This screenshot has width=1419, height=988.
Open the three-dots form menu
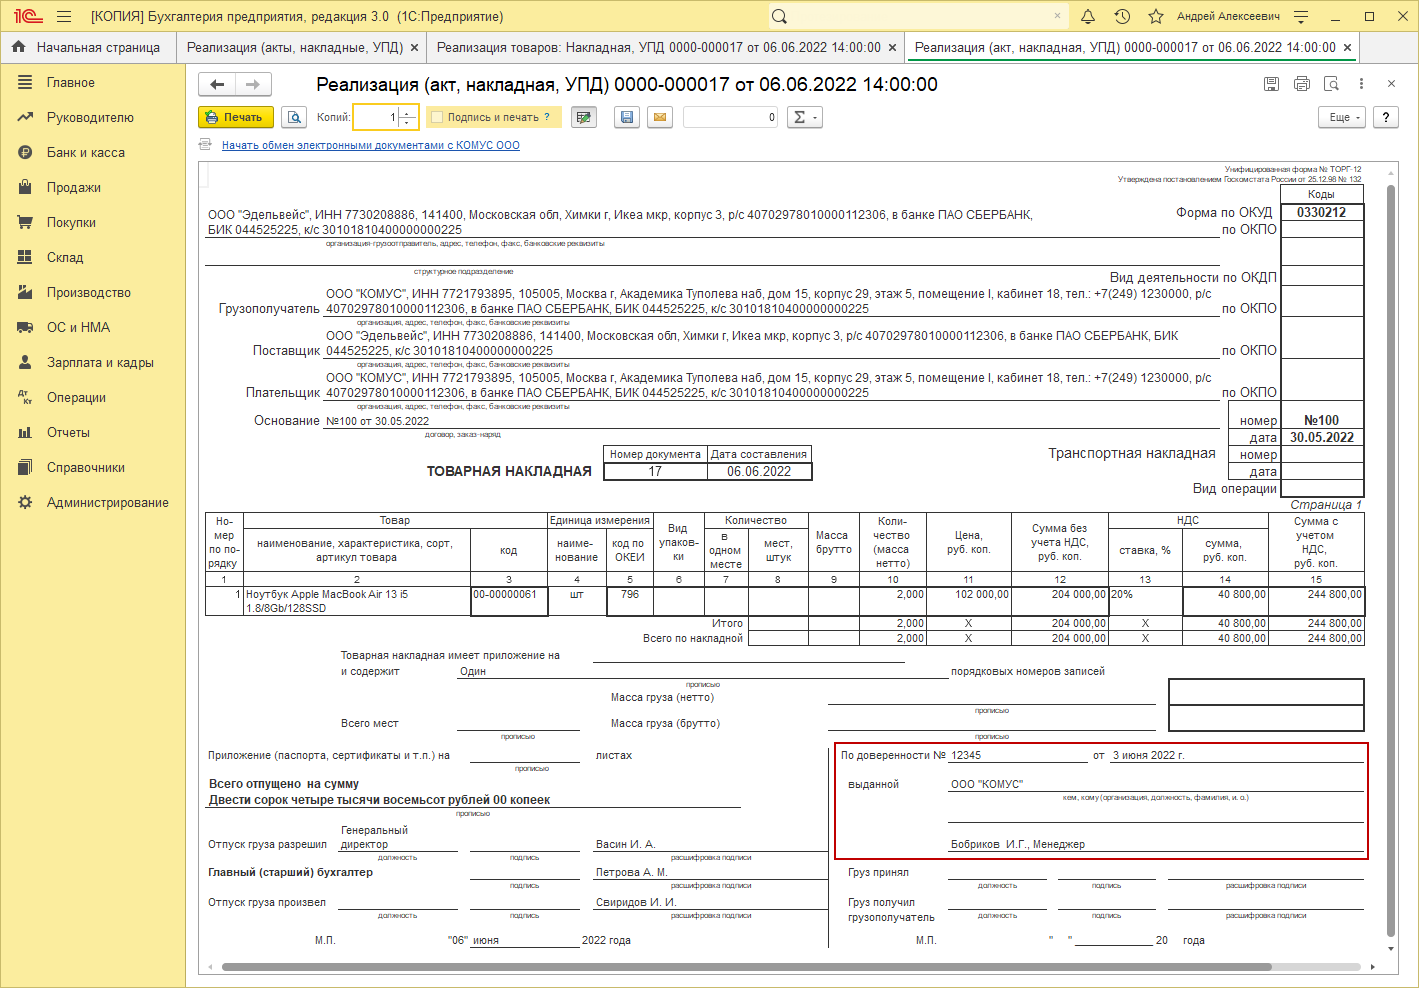pyautogui.click(x=1361, y=84)
